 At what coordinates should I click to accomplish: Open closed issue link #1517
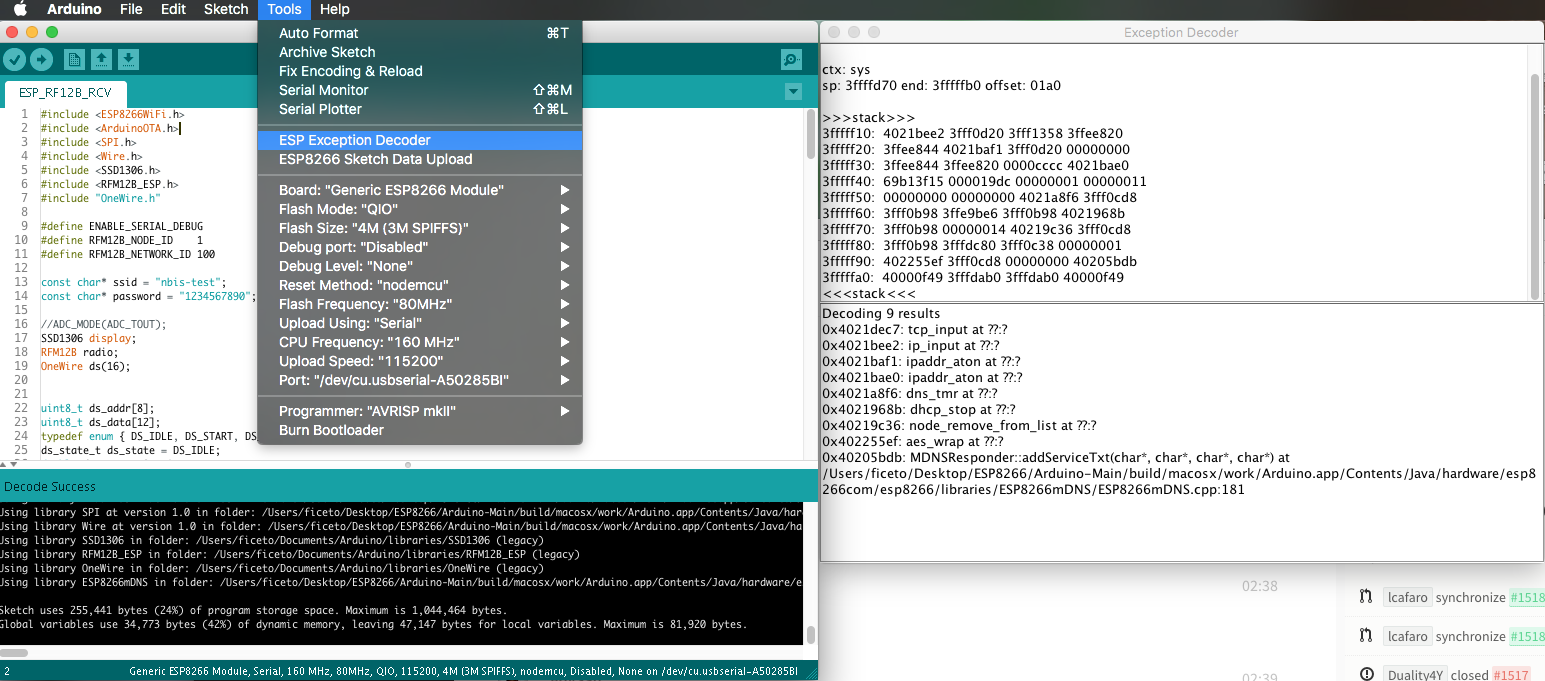(x=1511, y=675)
